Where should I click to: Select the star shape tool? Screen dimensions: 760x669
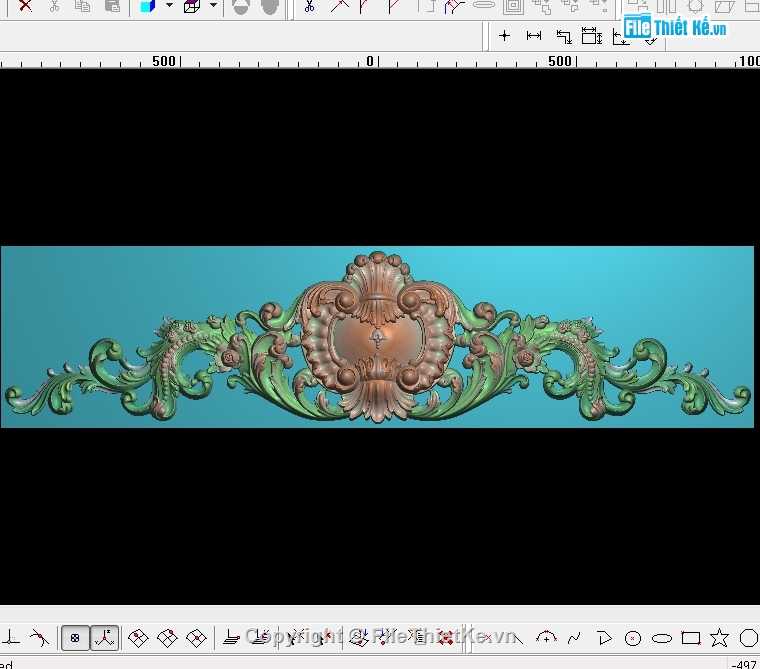[719, 638]
